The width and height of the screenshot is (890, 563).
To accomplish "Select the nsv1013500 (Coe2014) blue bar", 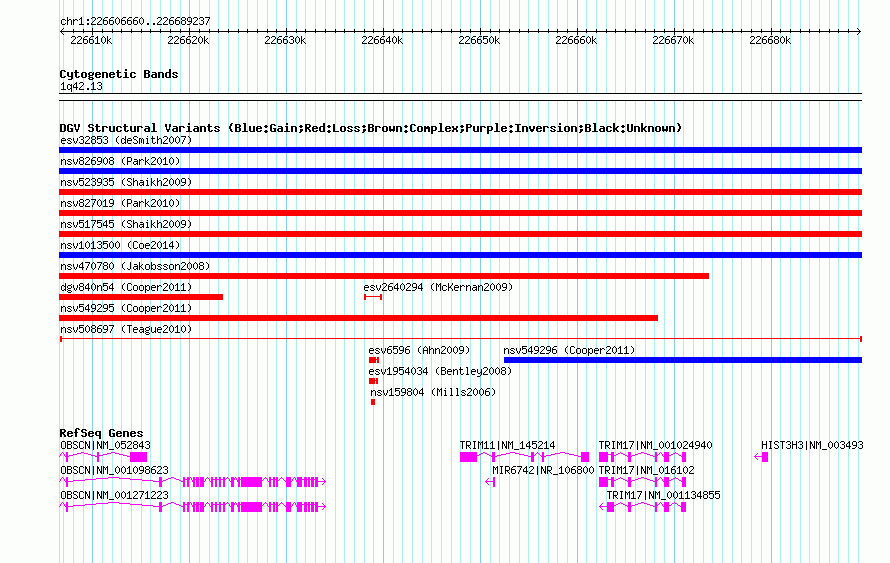I will tap(460, 255).
